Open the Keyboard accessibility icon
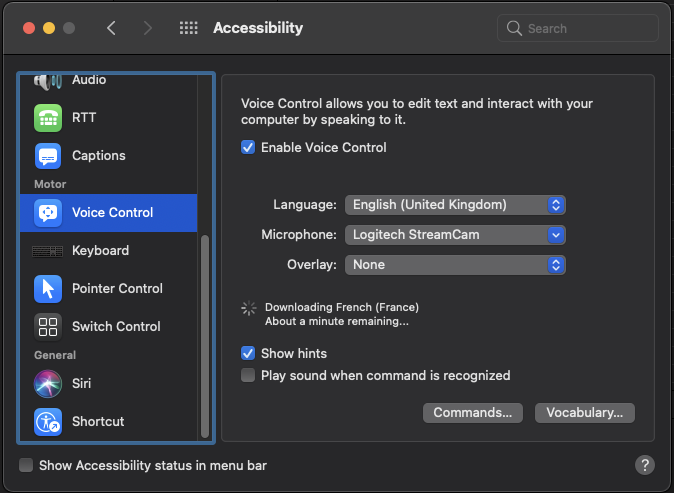674x493 pixels. point(48,251)
